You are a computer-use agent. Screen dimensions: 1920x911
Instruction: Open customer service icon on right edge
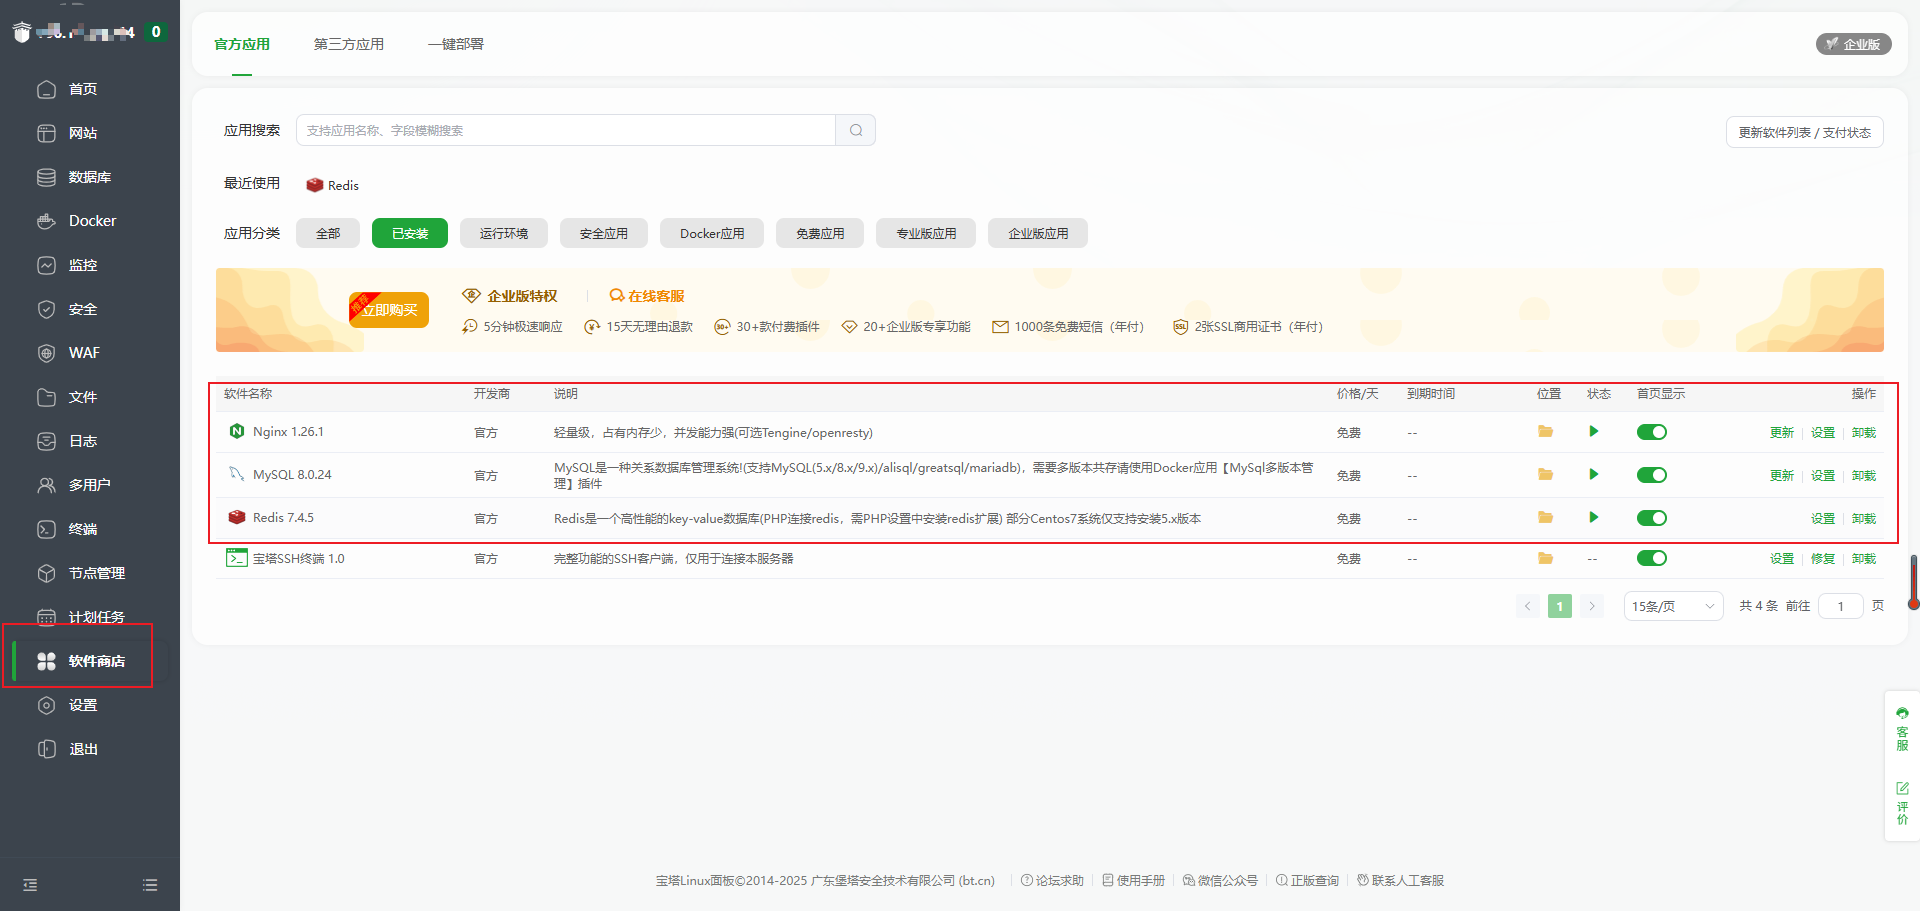click(1902, 728)
